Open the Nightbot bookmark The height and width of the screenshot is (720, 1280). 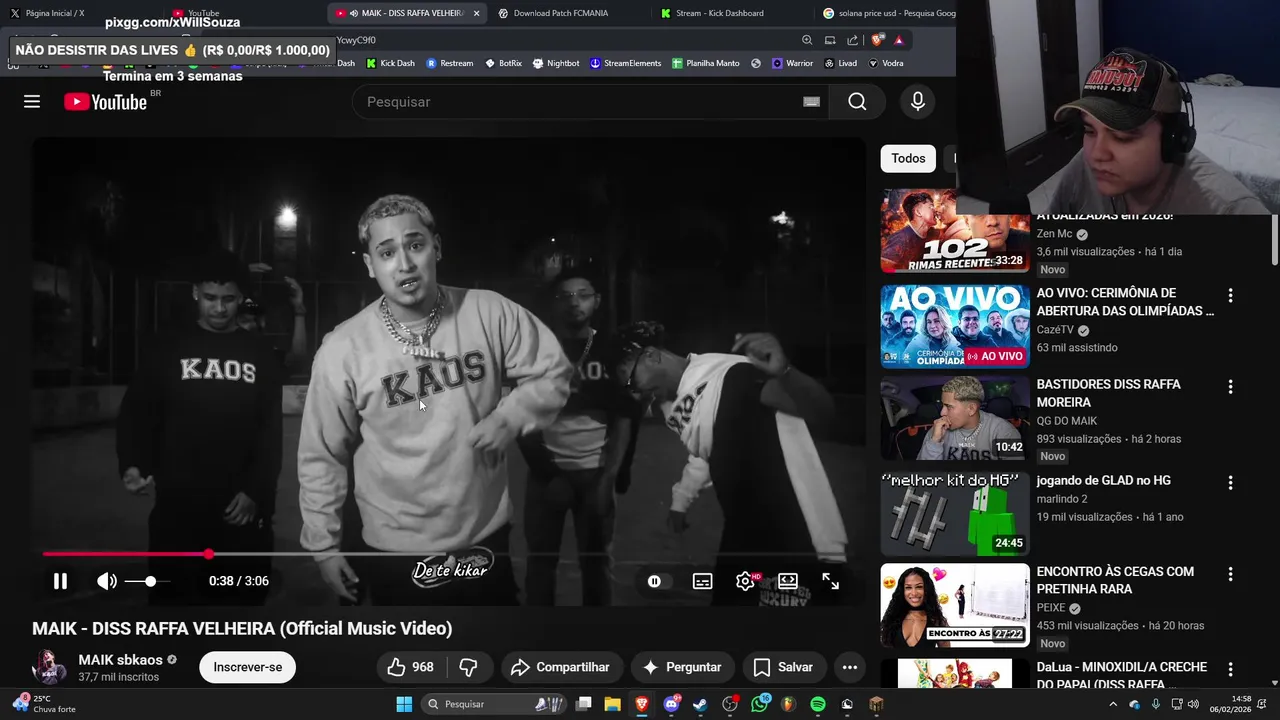(556, 63)
